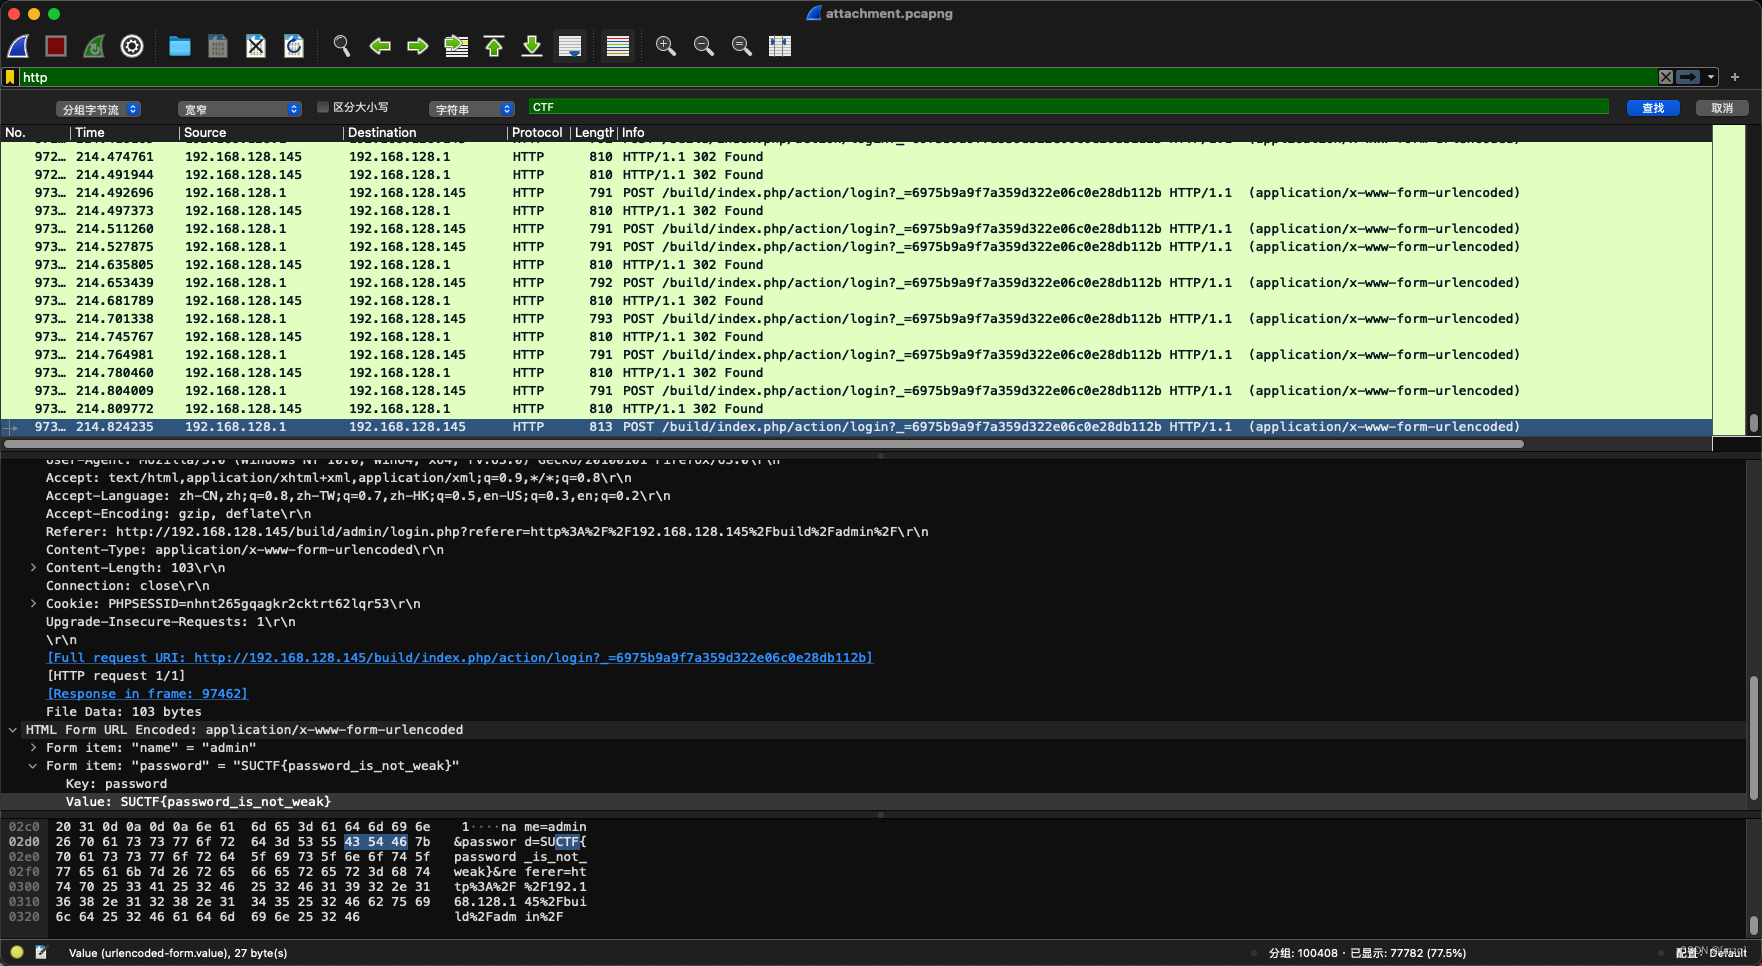Sort by the Source column header
The image size is (1762, 966).
[x=261, y=133]
